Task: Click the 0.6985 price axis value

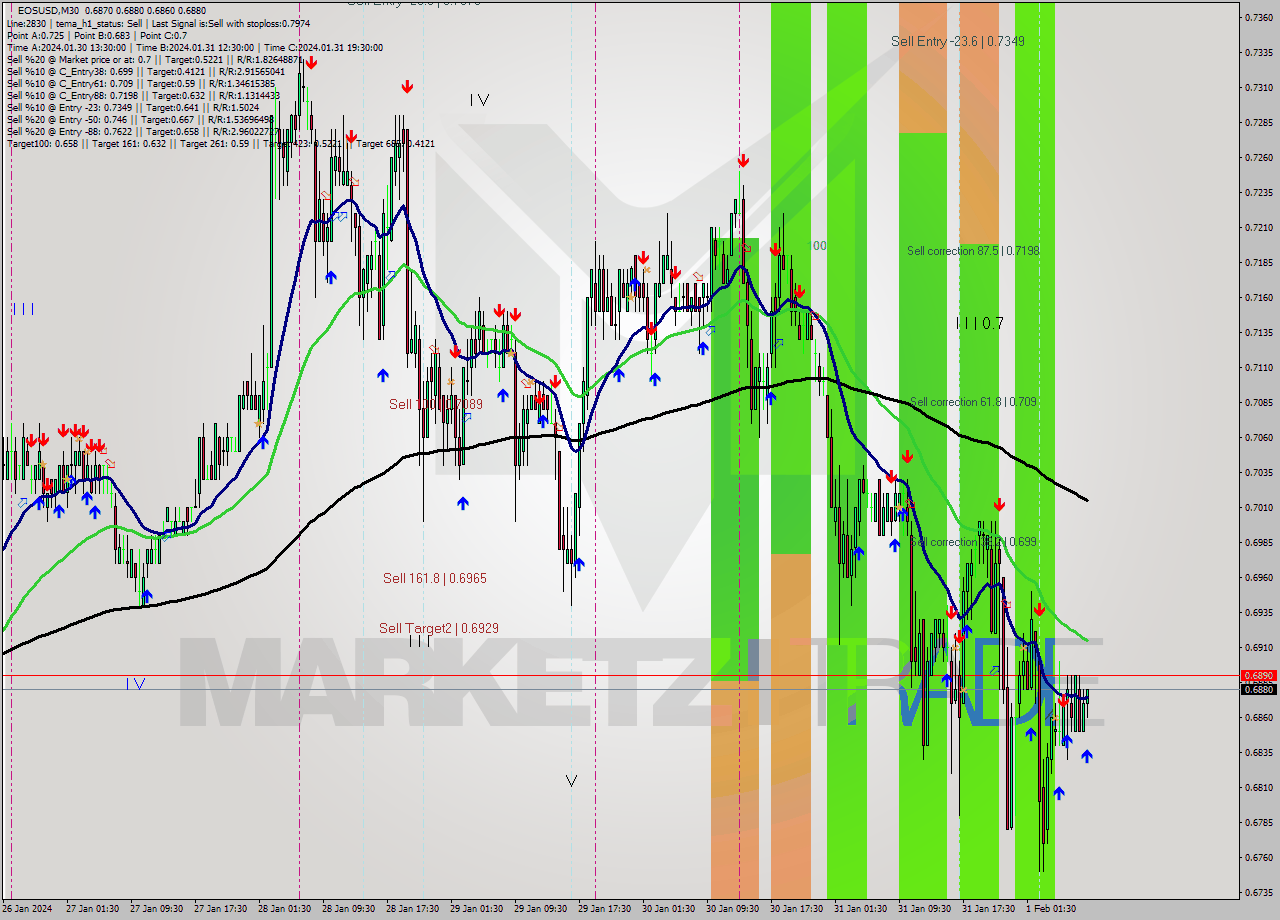Action: click(x=1258, y=543)
